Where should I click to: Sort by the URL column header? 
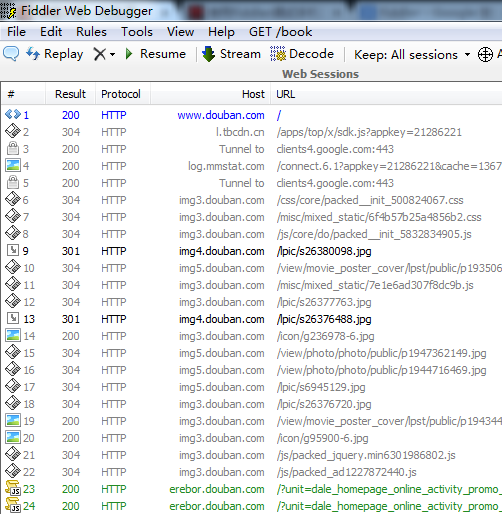click(x=387, y=94)
